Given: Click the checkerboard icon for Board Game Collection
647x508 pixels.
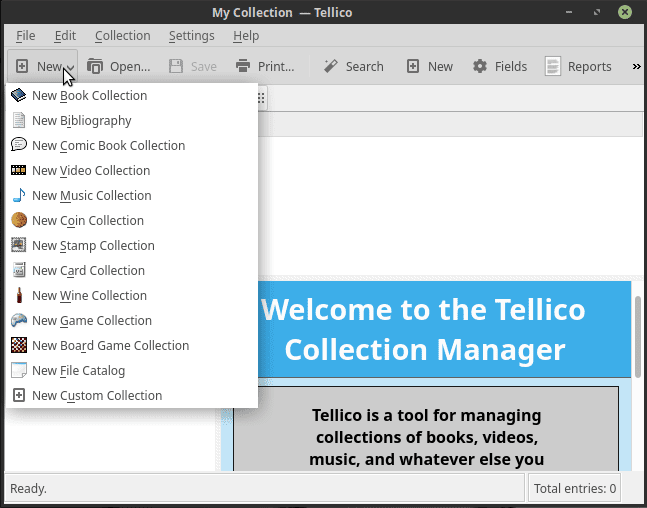Looking at the screenshot, I should 19,345.
